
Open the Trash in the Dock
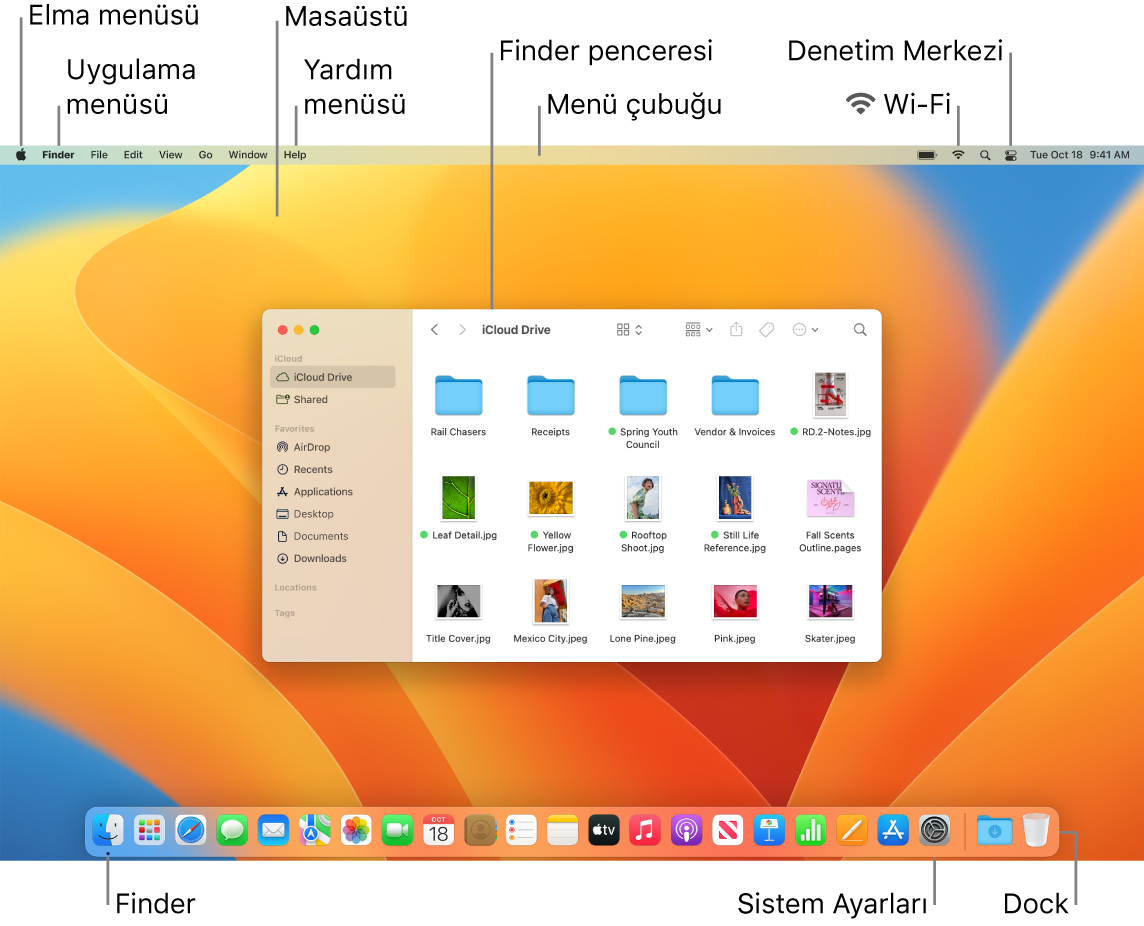(1036, 830)
